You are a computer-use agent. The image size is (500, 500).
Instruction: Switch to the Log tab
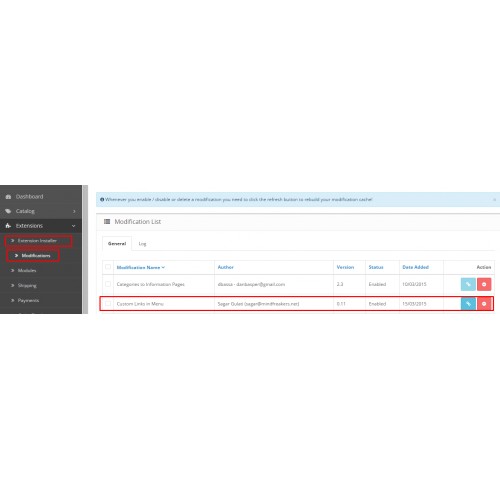pos(142,244)
